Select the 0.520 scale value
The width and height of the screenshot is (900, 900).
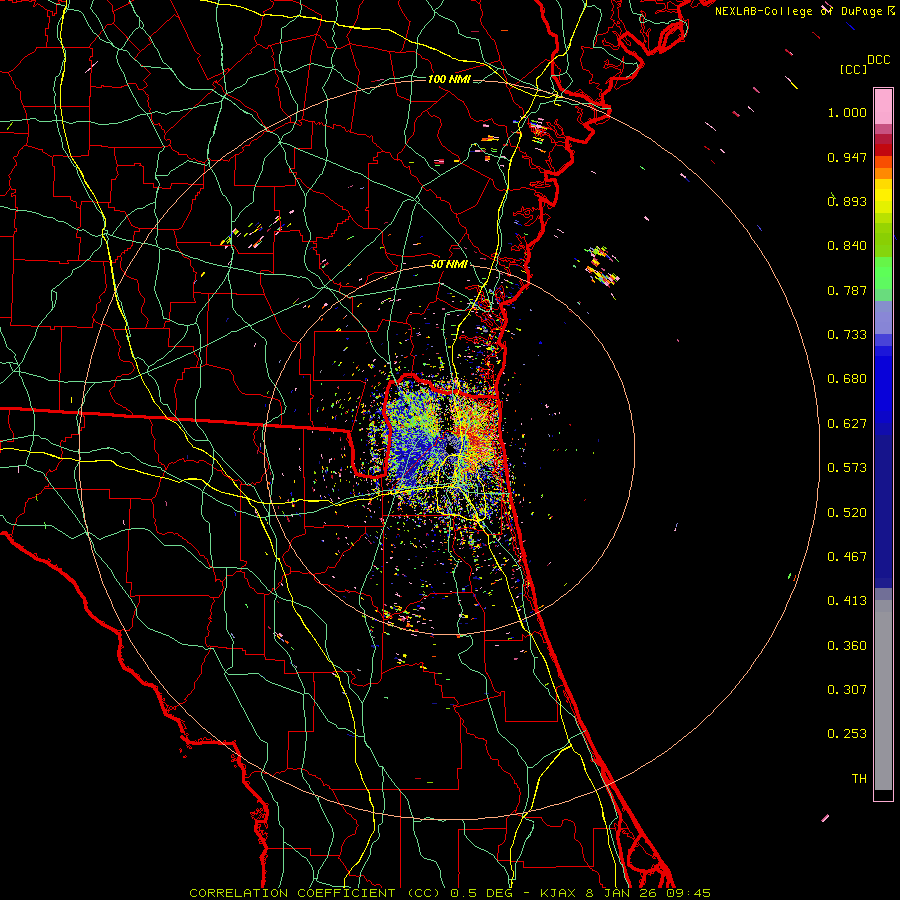[x=847, y=513]
